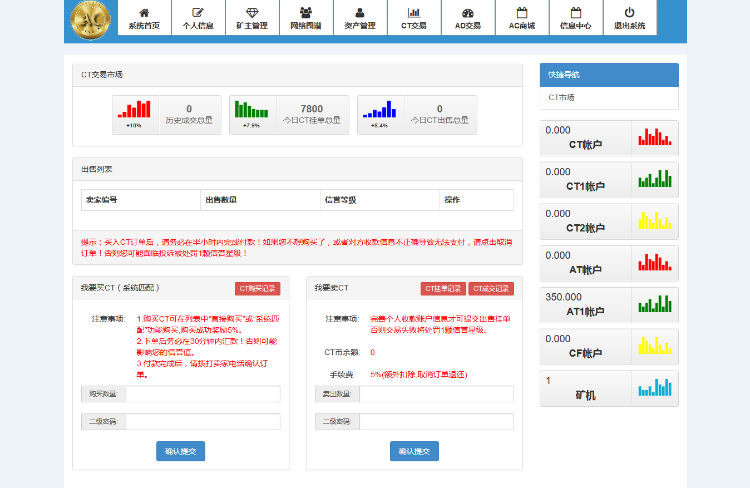
Task: Click the 350.000 AT1帐户 balance
Action: pyautogui.click(x=563, y=297)
